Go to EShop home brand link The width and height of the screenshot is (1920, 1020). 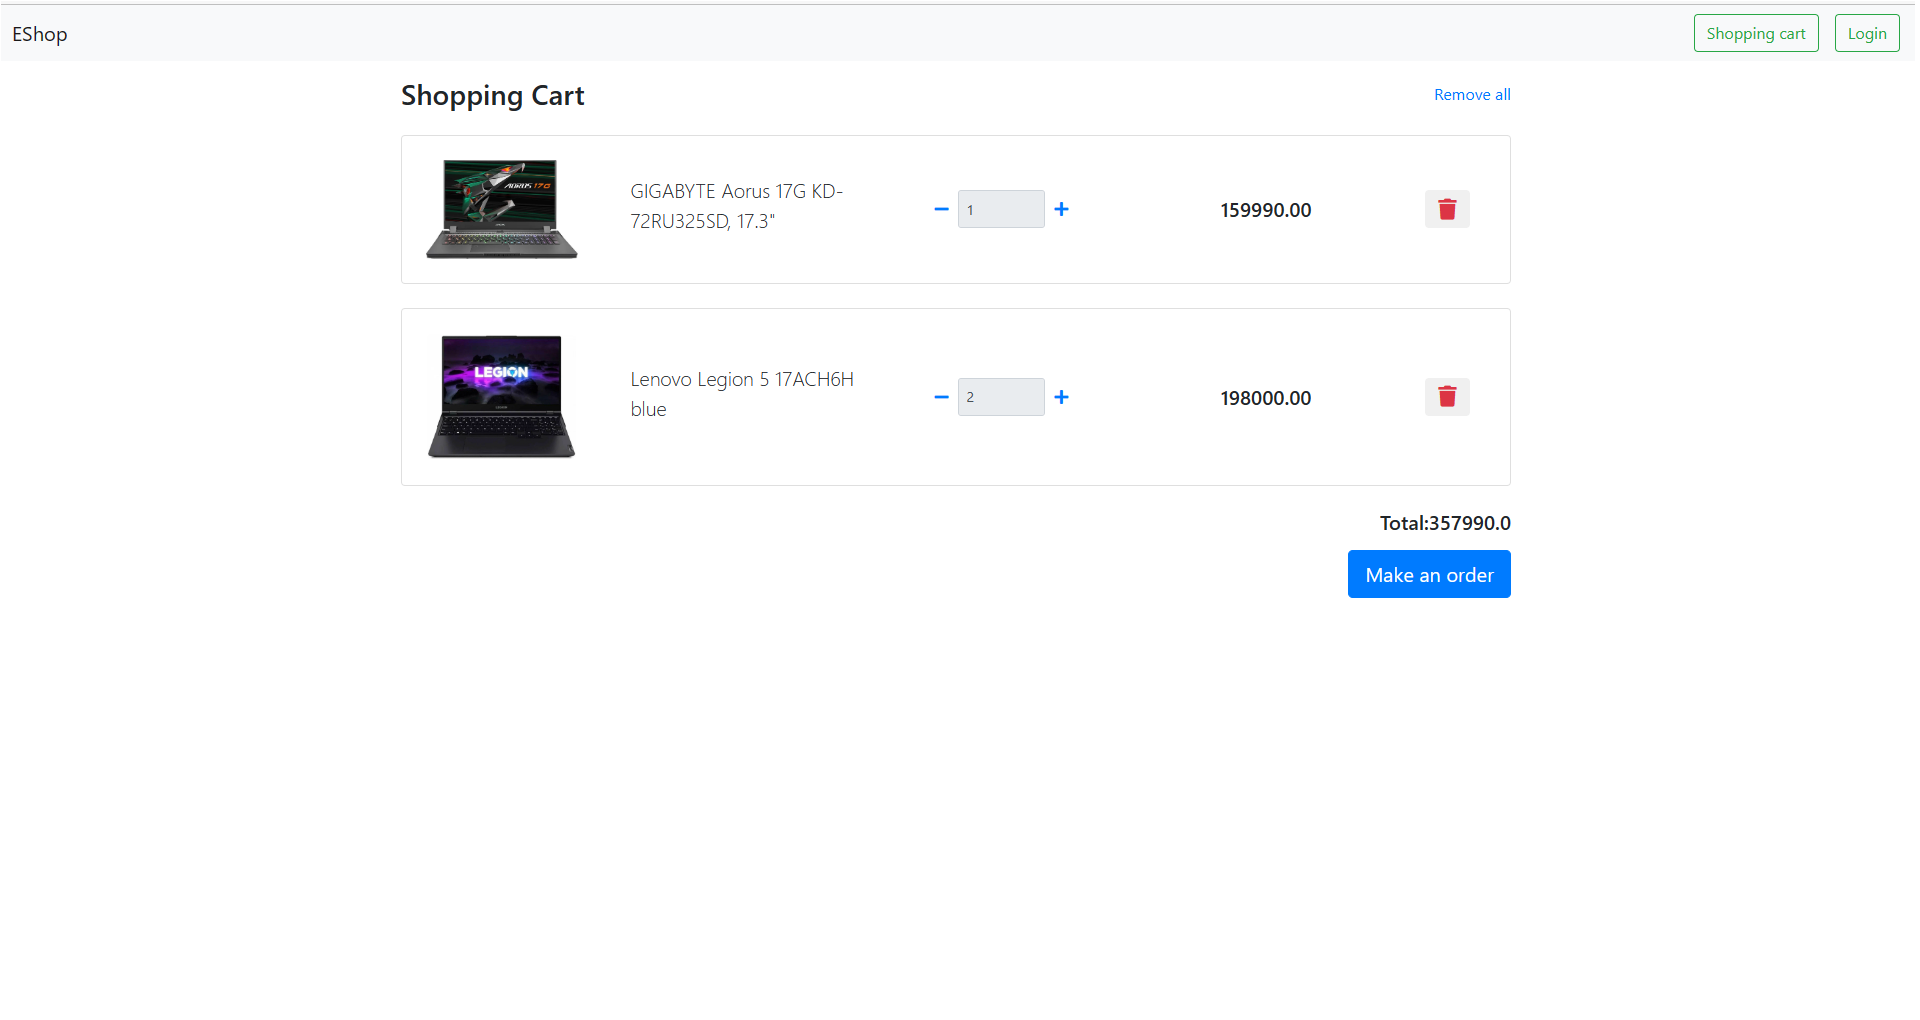40,34
